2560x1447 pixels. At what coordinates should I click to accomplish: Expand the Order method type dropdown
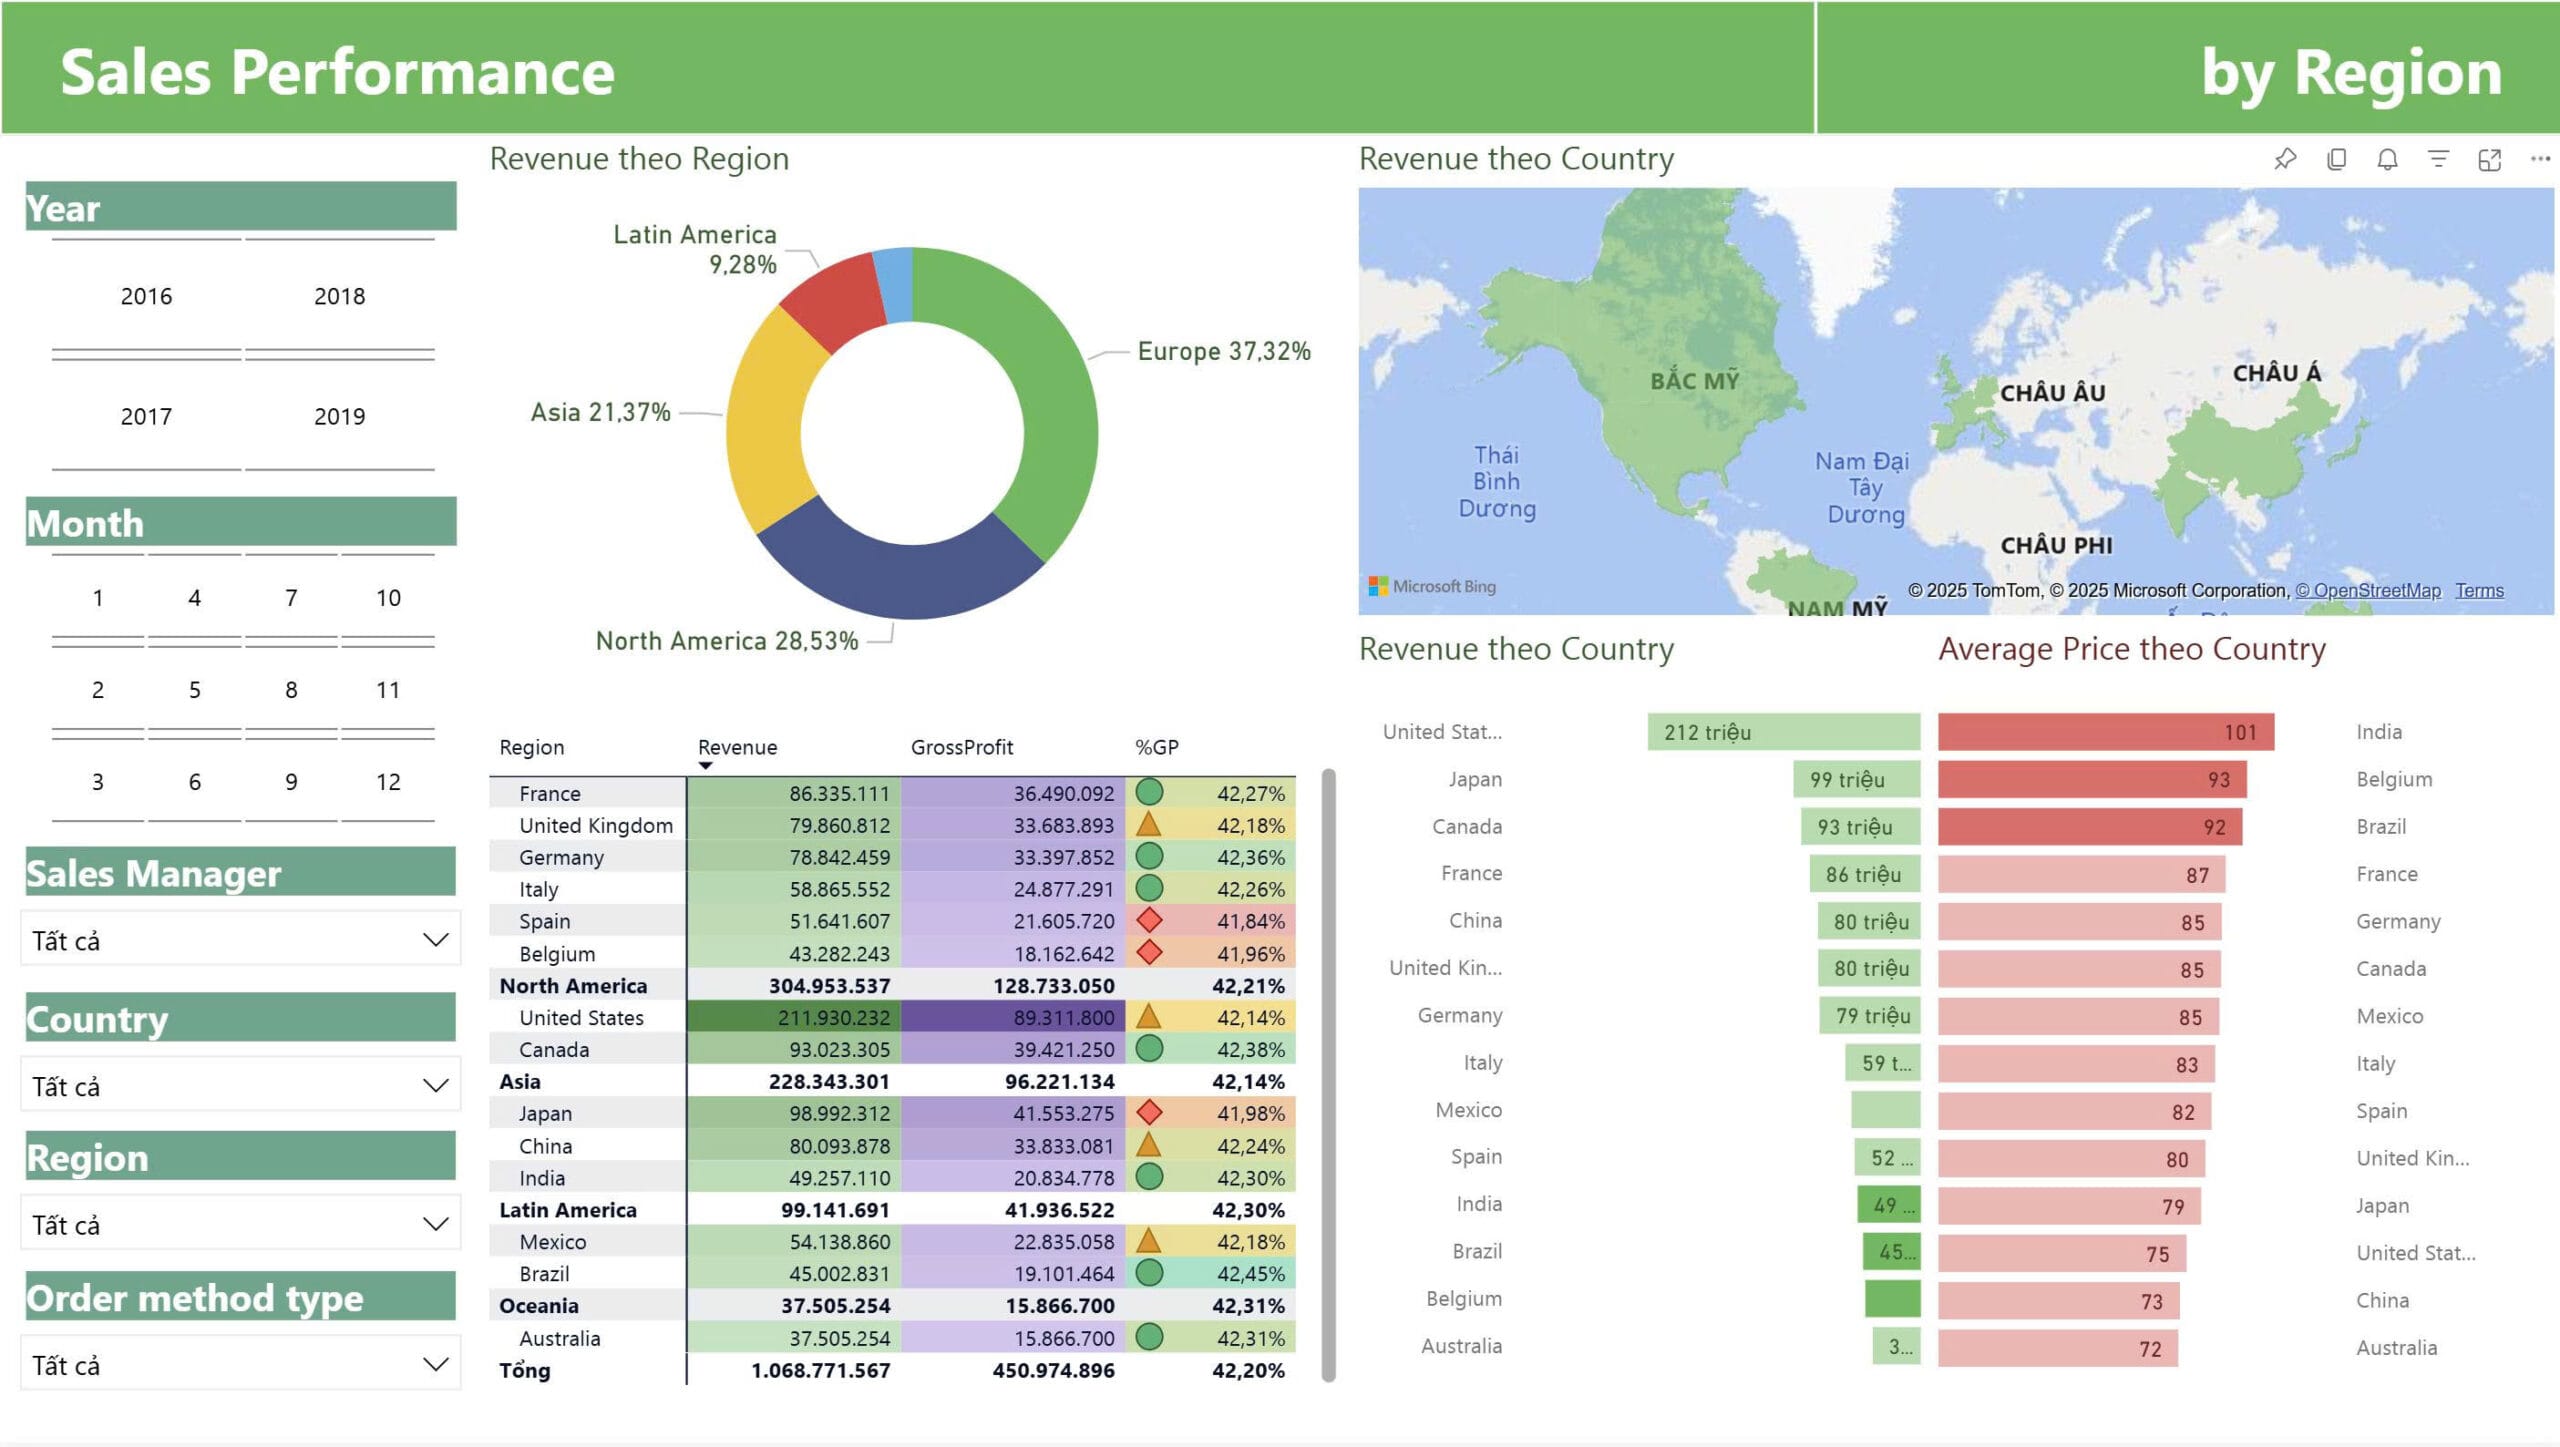pos(435,1363)
